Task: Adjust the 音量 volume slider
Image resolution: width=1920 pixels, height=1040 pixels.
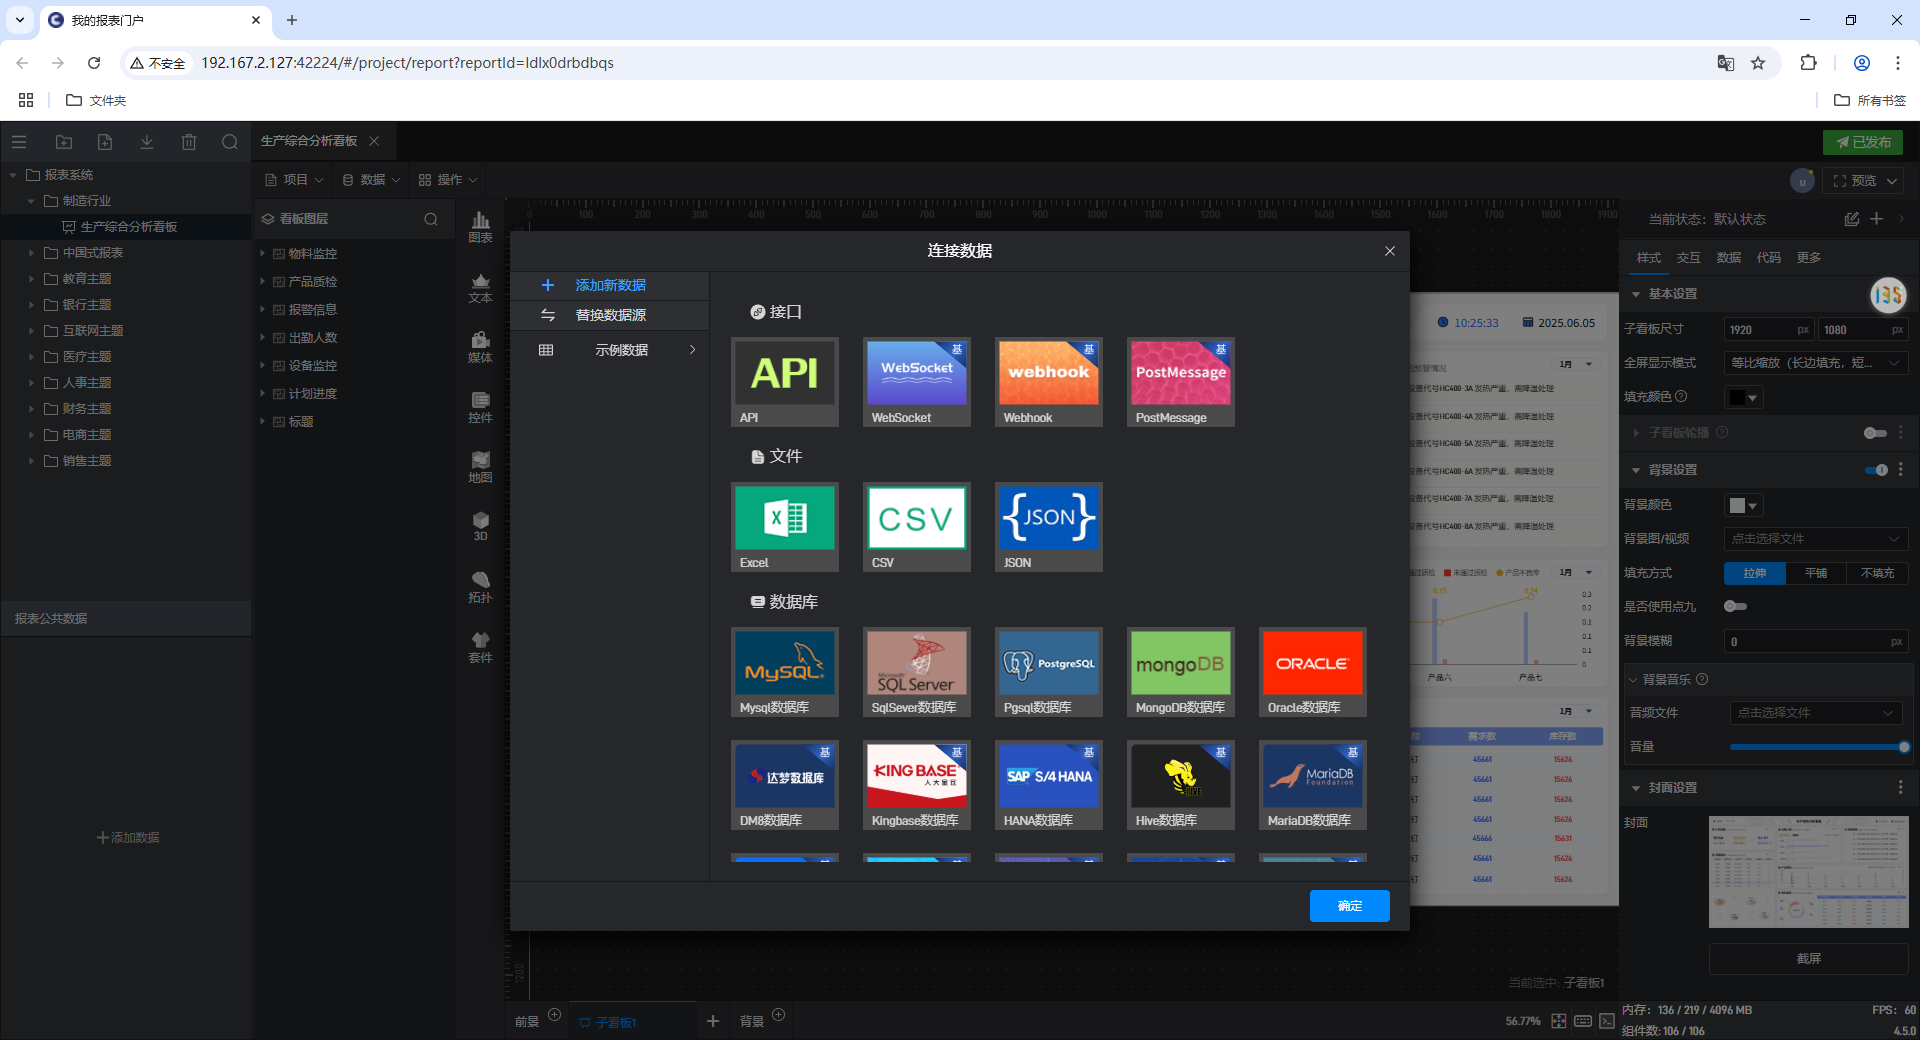Action: click(x=1818, y=747)
